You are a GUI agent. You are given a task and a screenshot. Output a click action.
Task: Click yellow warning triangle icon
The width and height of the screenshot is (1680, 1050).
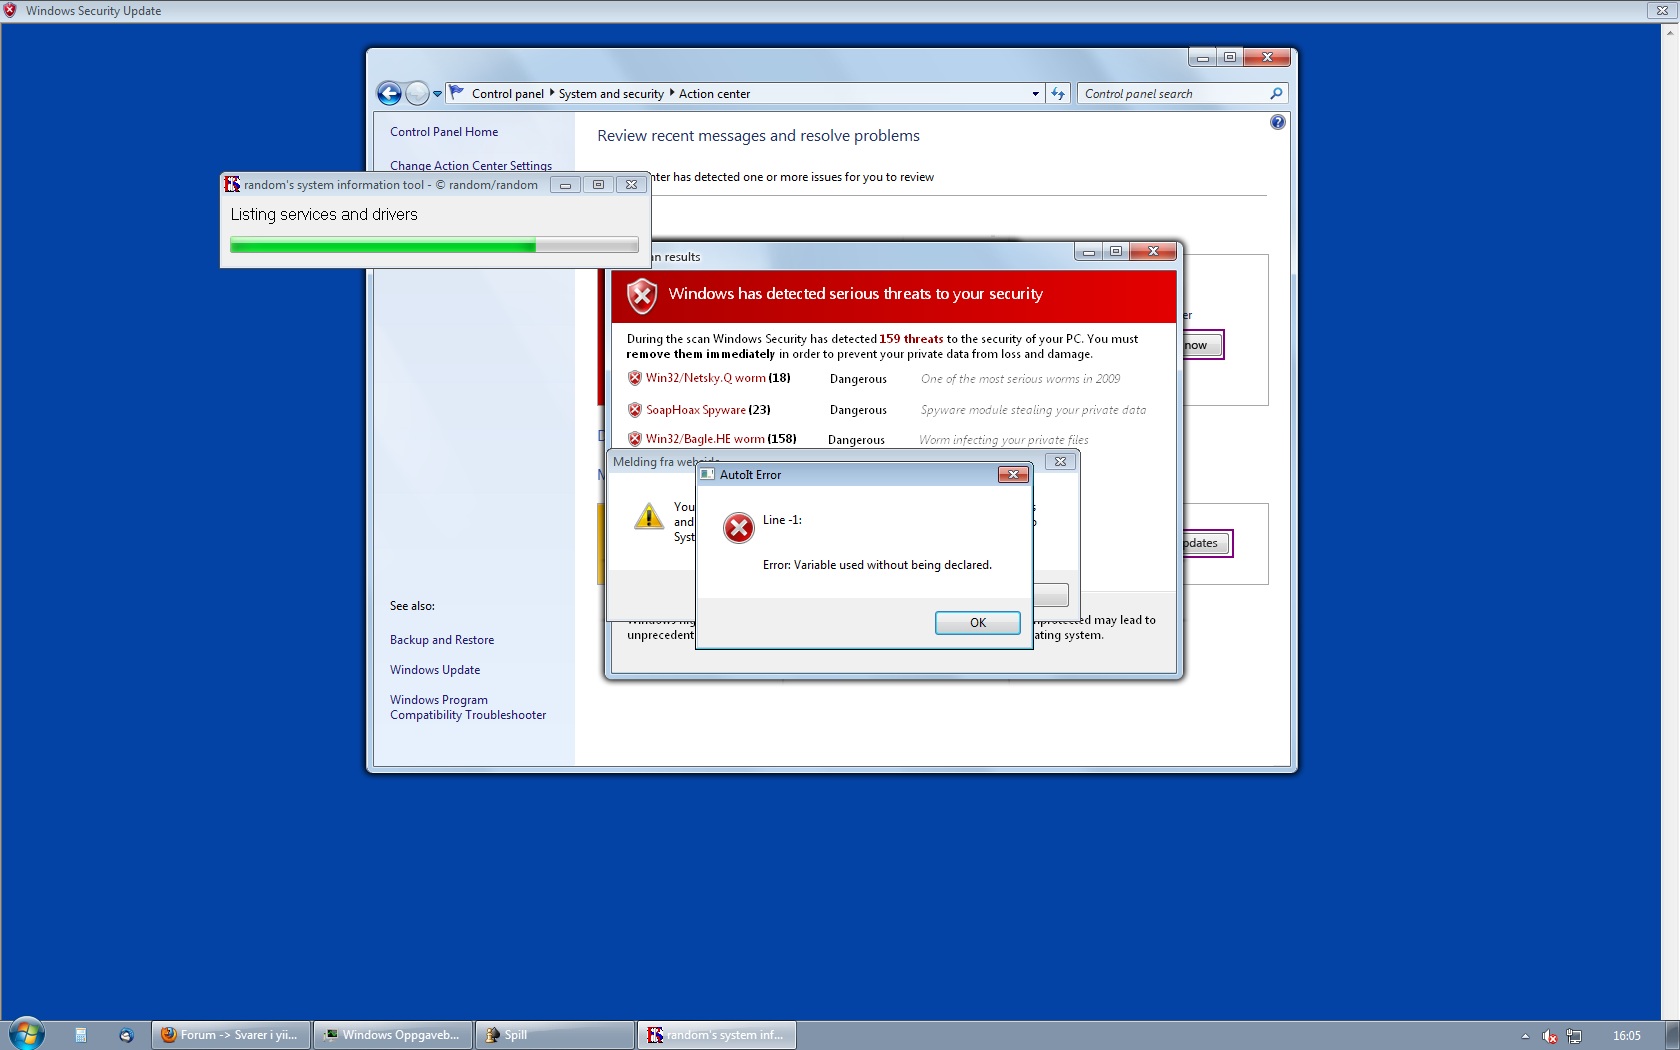649,516
